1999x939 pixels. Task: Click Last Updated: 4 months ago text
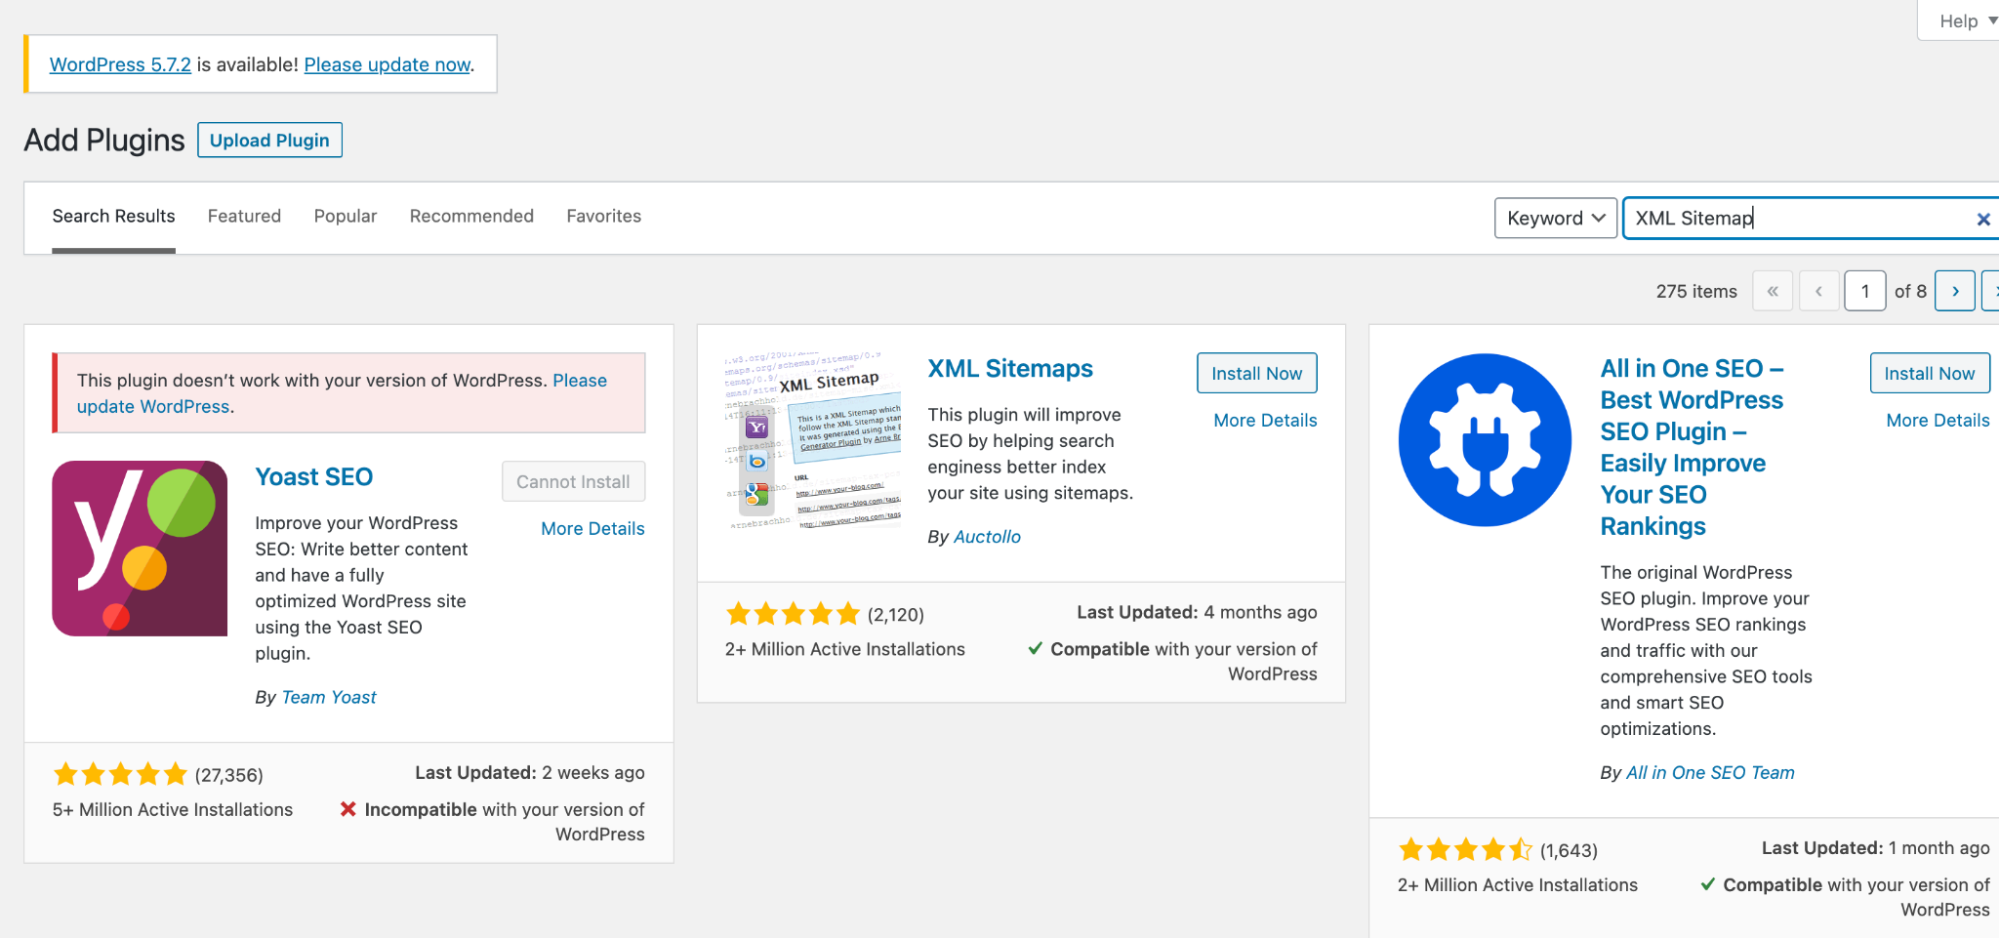[1197, 612]
